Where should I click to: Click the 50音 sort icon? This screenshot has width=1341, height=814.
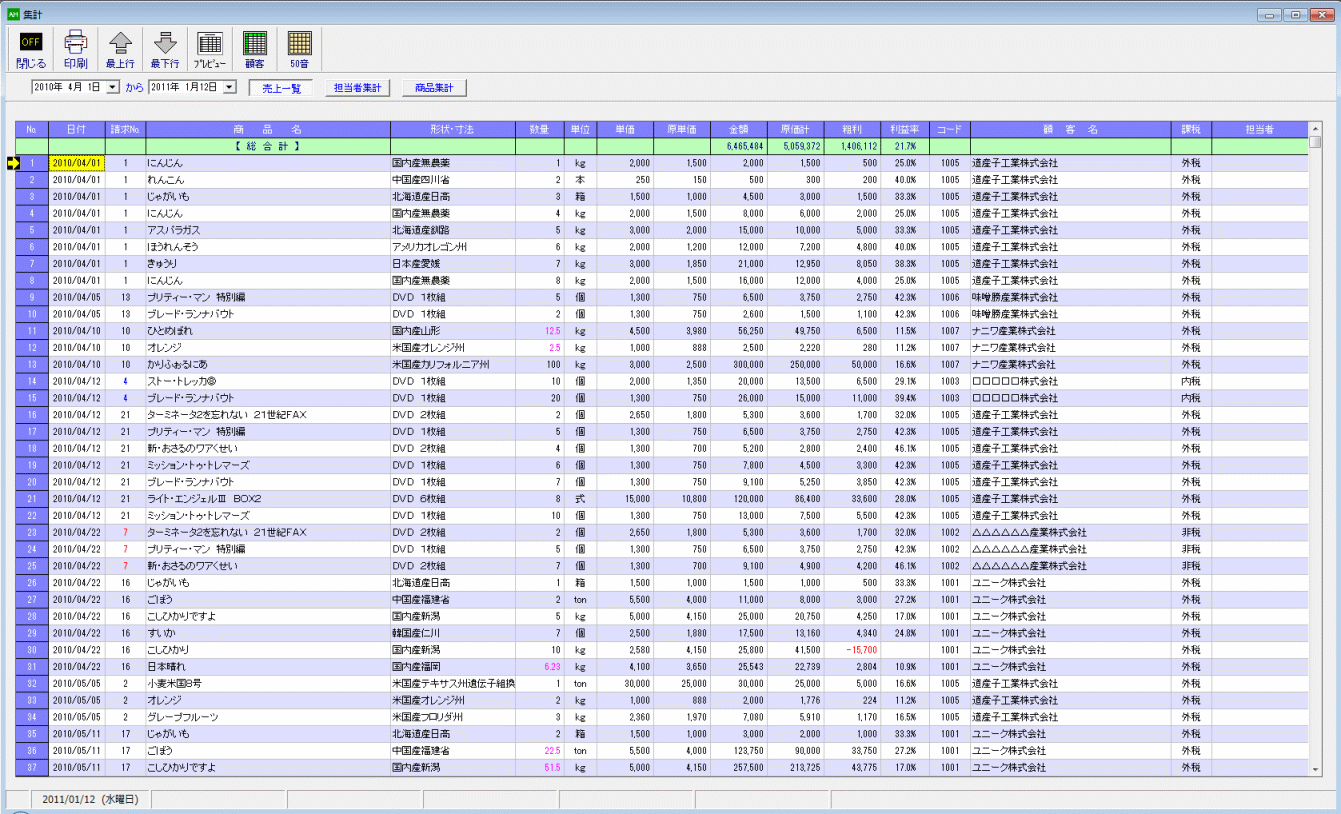point(300,50)
